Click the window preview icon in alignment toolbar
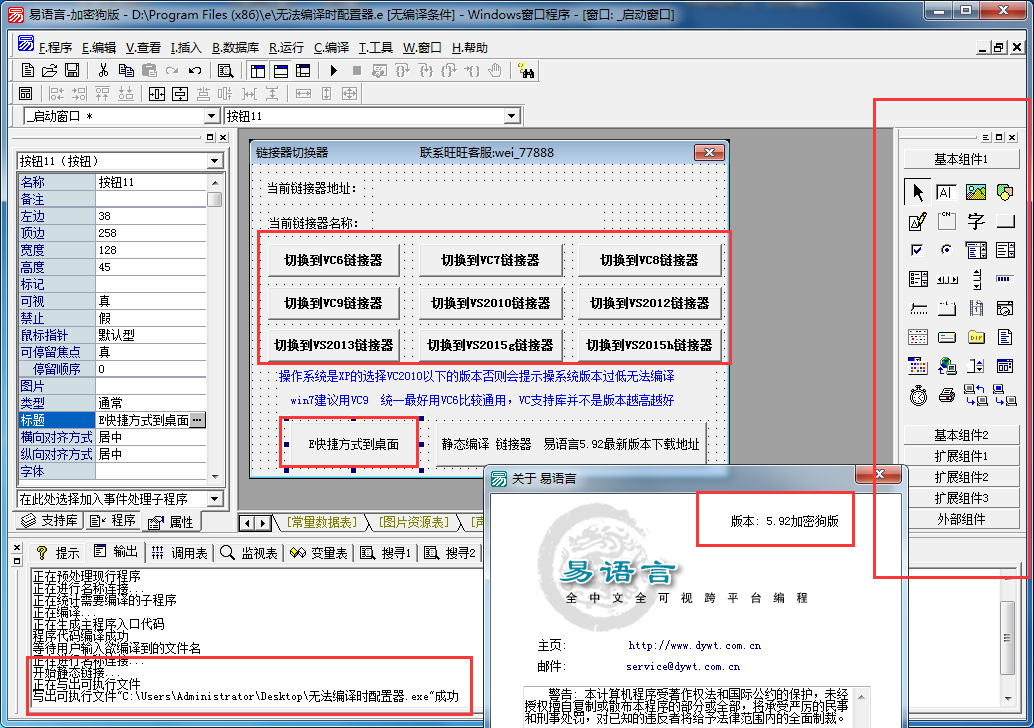The height and width of the screenshot is (728, 1034). point(26,94)
